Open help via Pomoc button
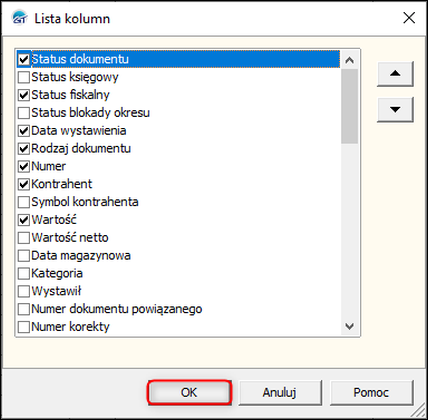 [x=371, y=392]
